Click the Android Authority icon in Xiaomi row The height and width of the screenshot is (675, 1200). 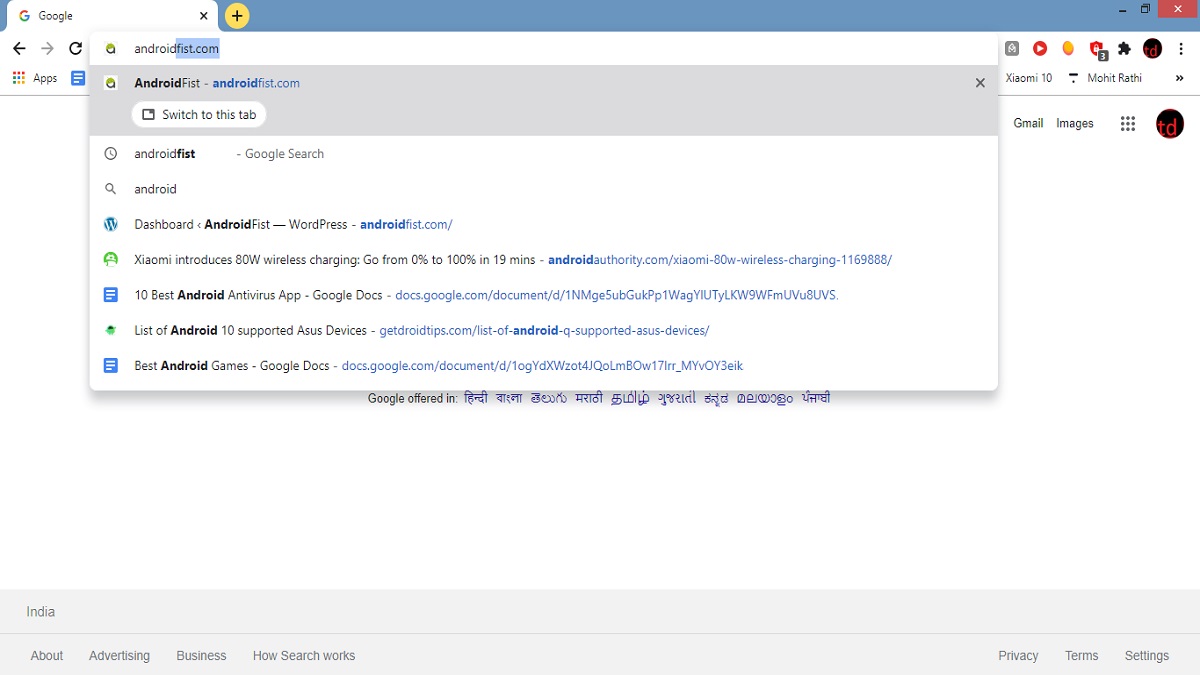(111, 260)
